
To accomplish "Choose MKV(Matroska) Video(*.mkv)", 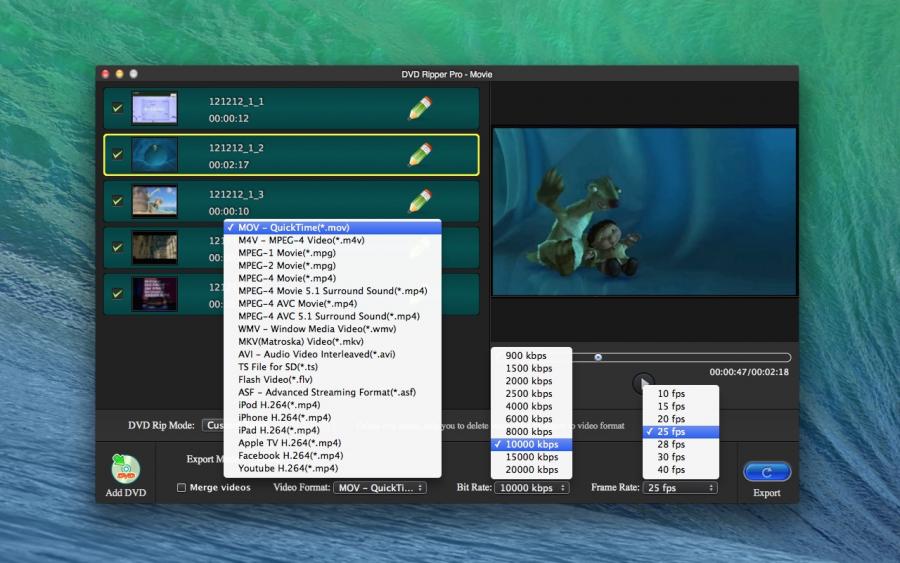I will 332,341.
